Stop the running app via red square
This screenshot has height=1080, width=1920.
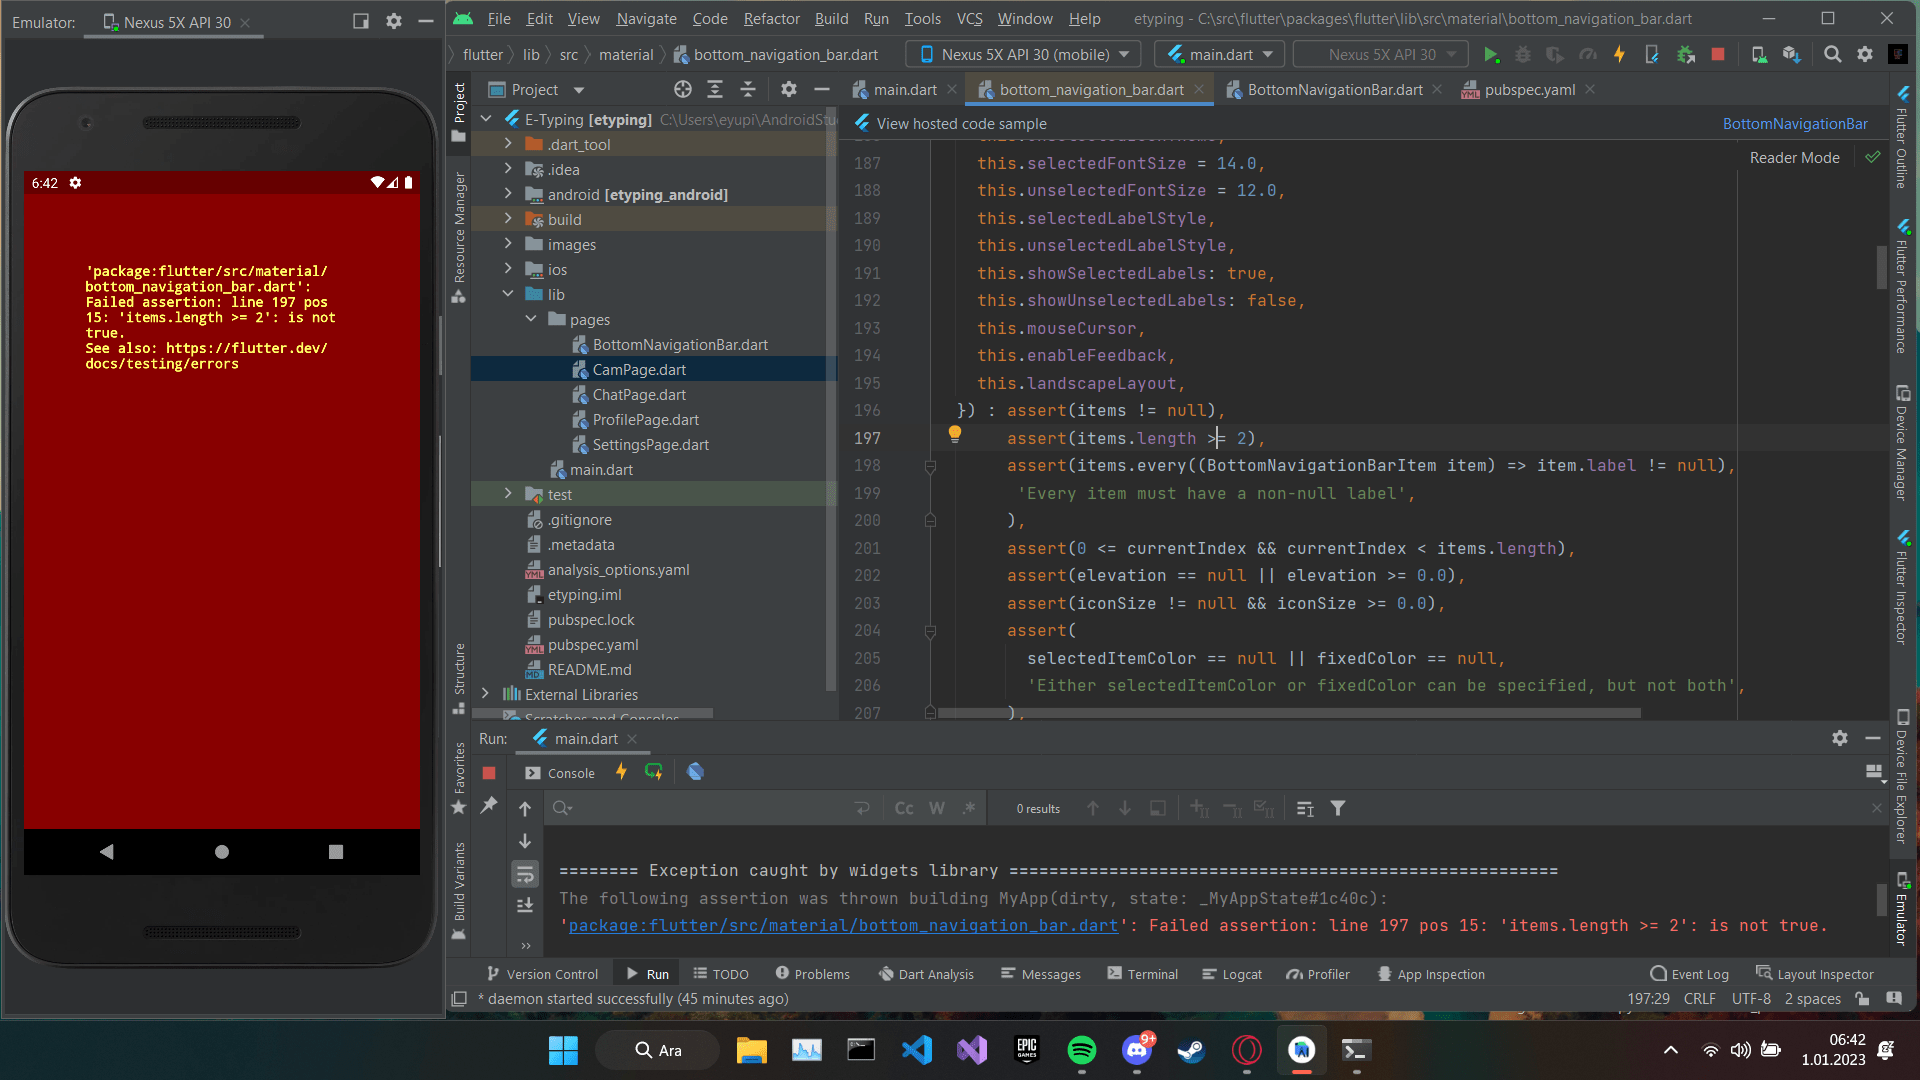1719,55
